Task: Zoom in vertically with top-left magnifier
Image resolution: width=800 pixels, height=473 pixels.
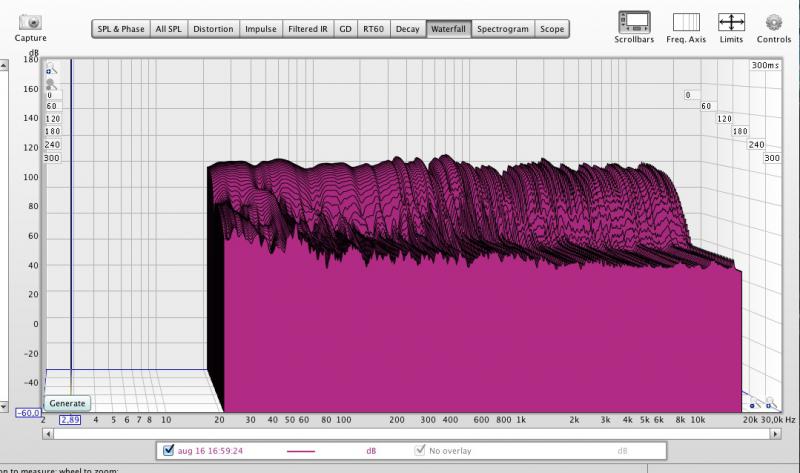Action: tap(52, 68)
